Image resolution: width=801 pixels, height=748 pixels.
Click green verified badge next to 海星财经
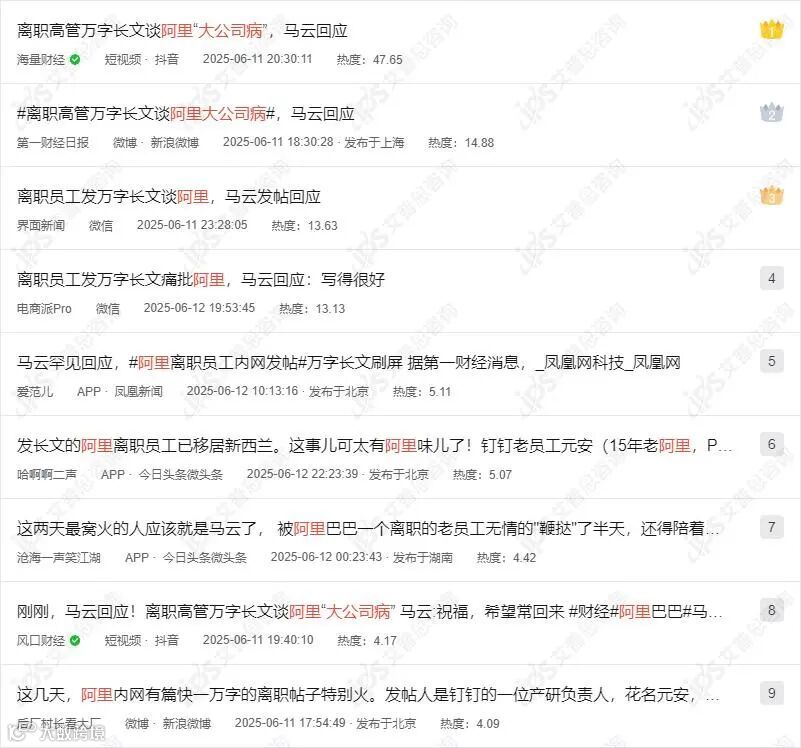(x=75, y=60)
